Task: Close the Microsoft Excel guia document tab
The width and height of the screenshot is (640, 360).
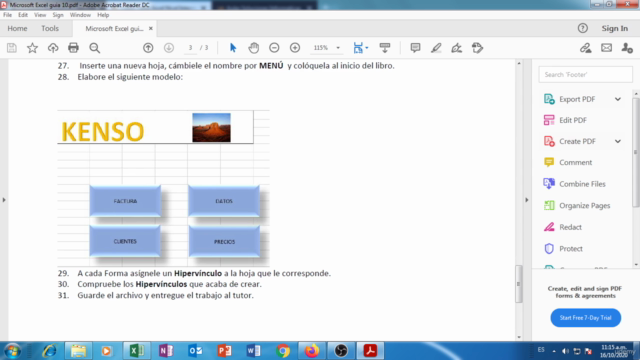Action: [x=151, y=29]
